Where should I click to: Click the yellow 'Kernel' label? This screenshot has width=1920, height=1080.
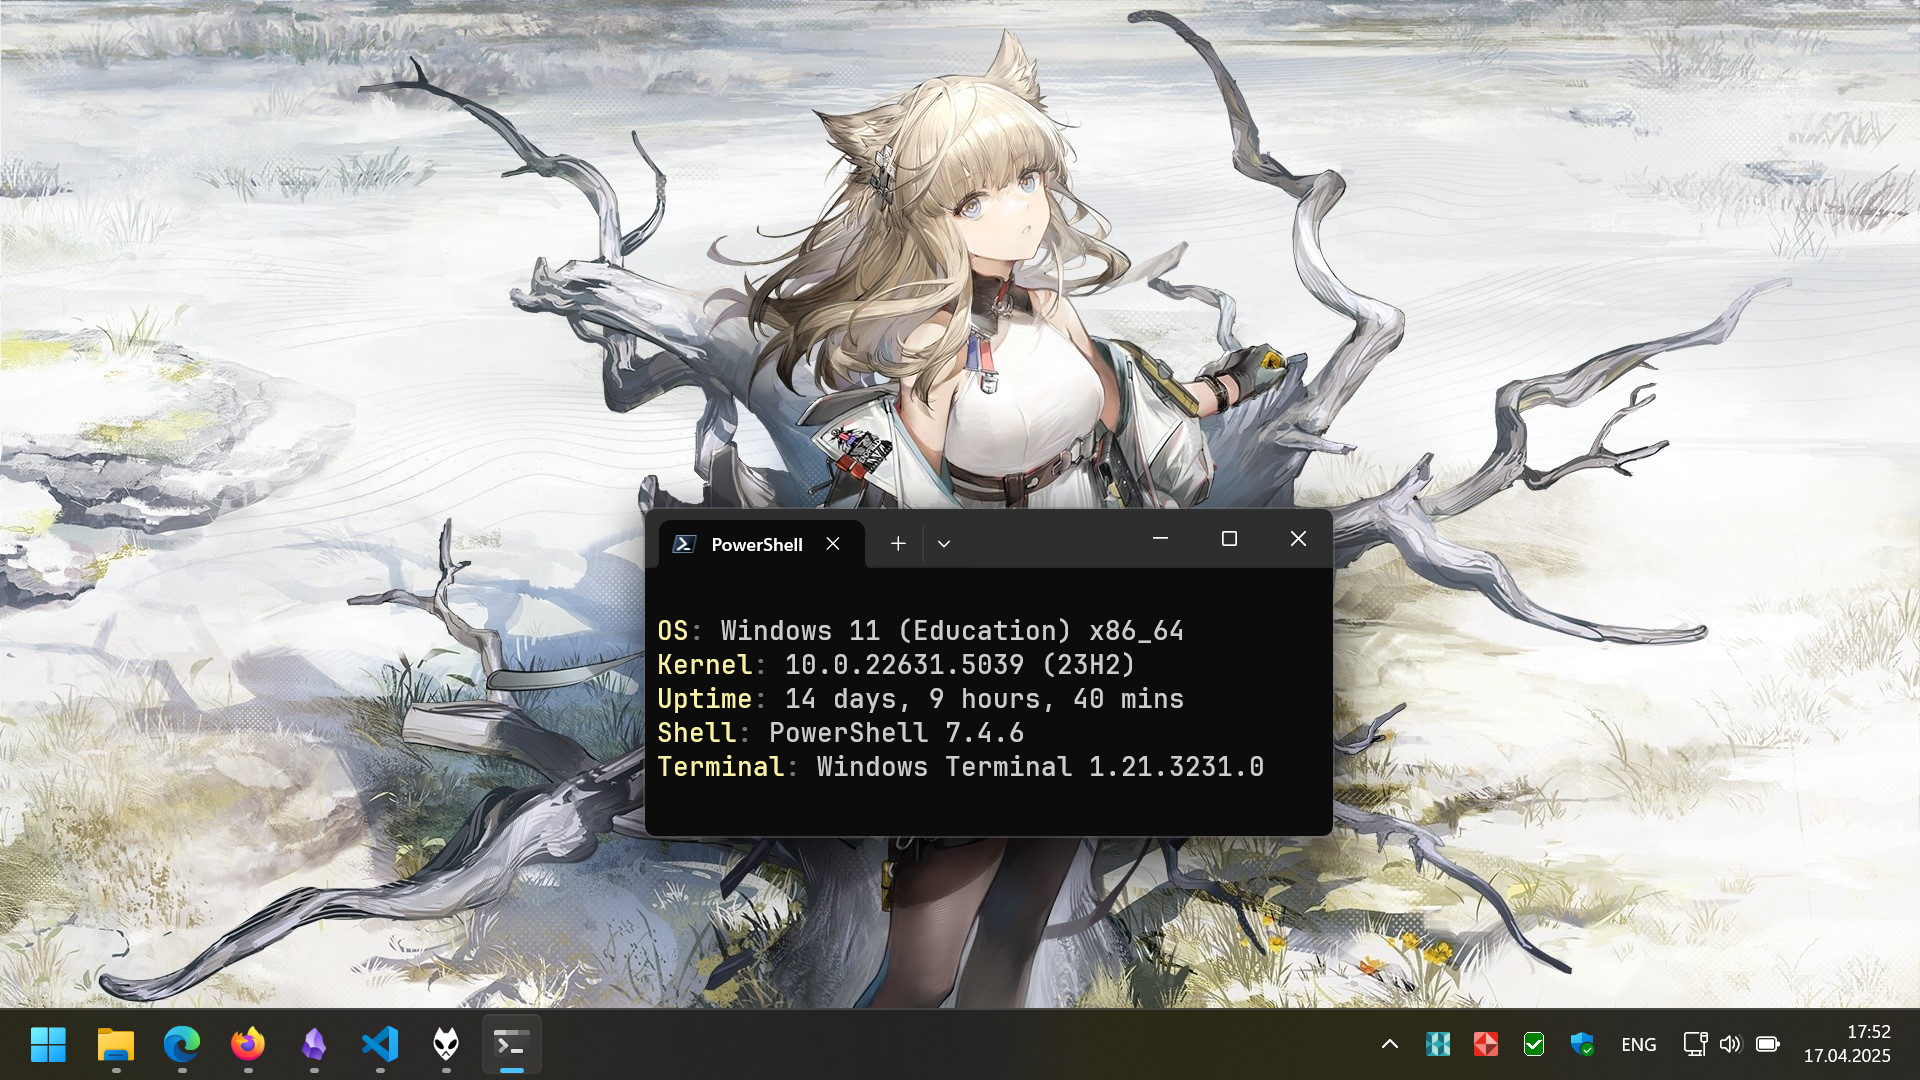coord(705,665)
